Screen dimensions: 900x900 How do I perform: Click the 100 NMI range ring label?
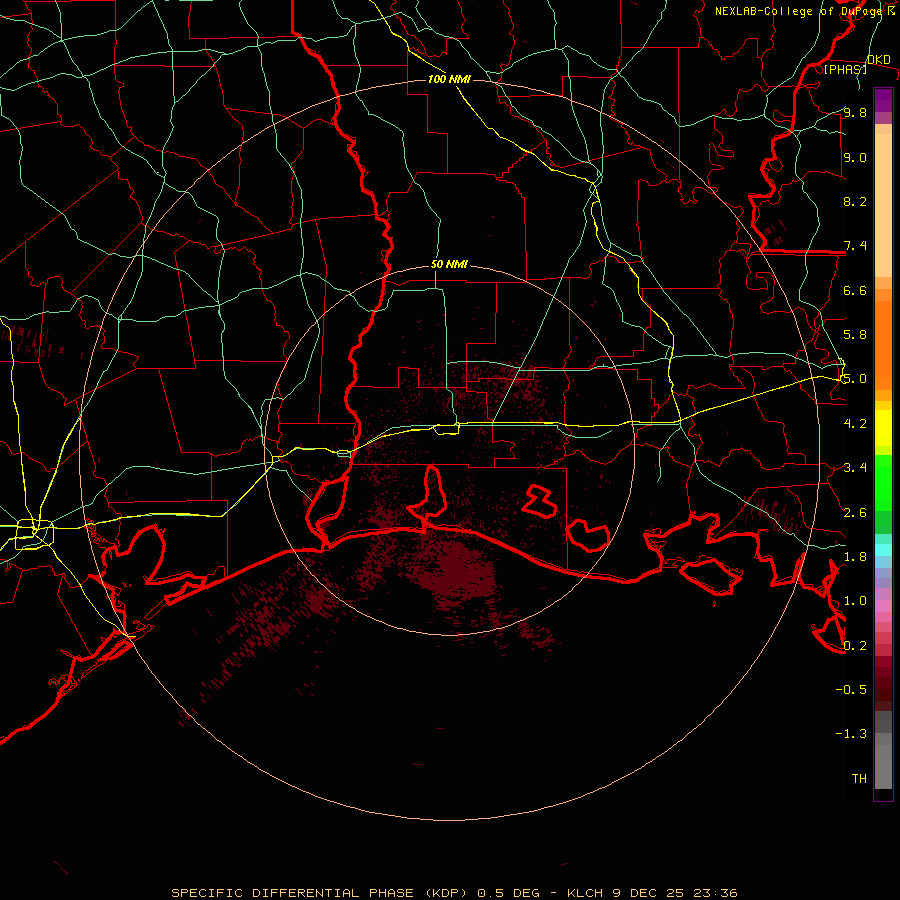(449, 79)
